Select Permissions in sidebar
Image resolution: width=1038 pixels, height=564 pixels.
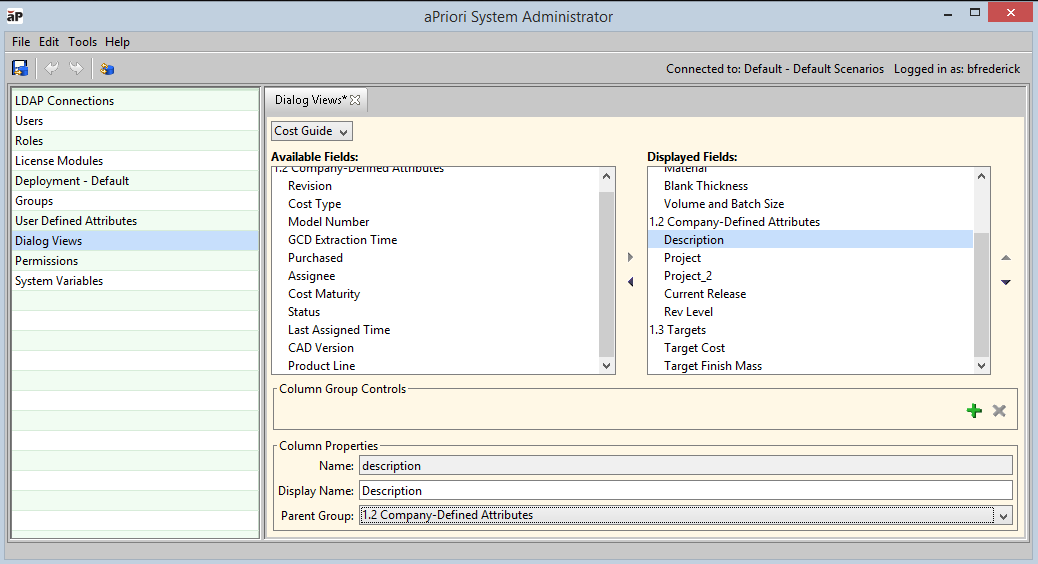(135, 261)
